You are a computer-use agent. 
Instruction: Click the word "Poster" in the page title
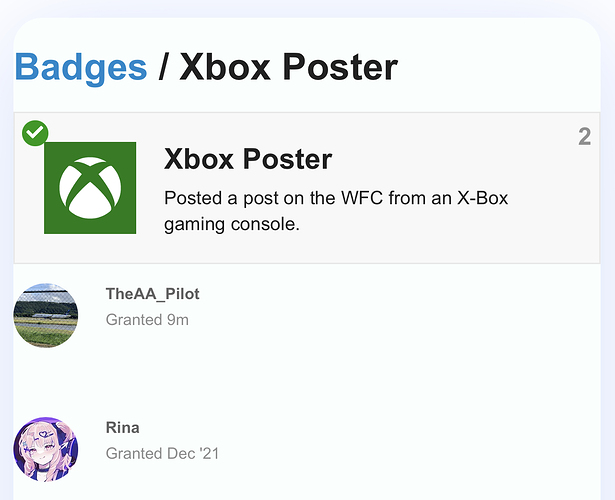[340, 68]
